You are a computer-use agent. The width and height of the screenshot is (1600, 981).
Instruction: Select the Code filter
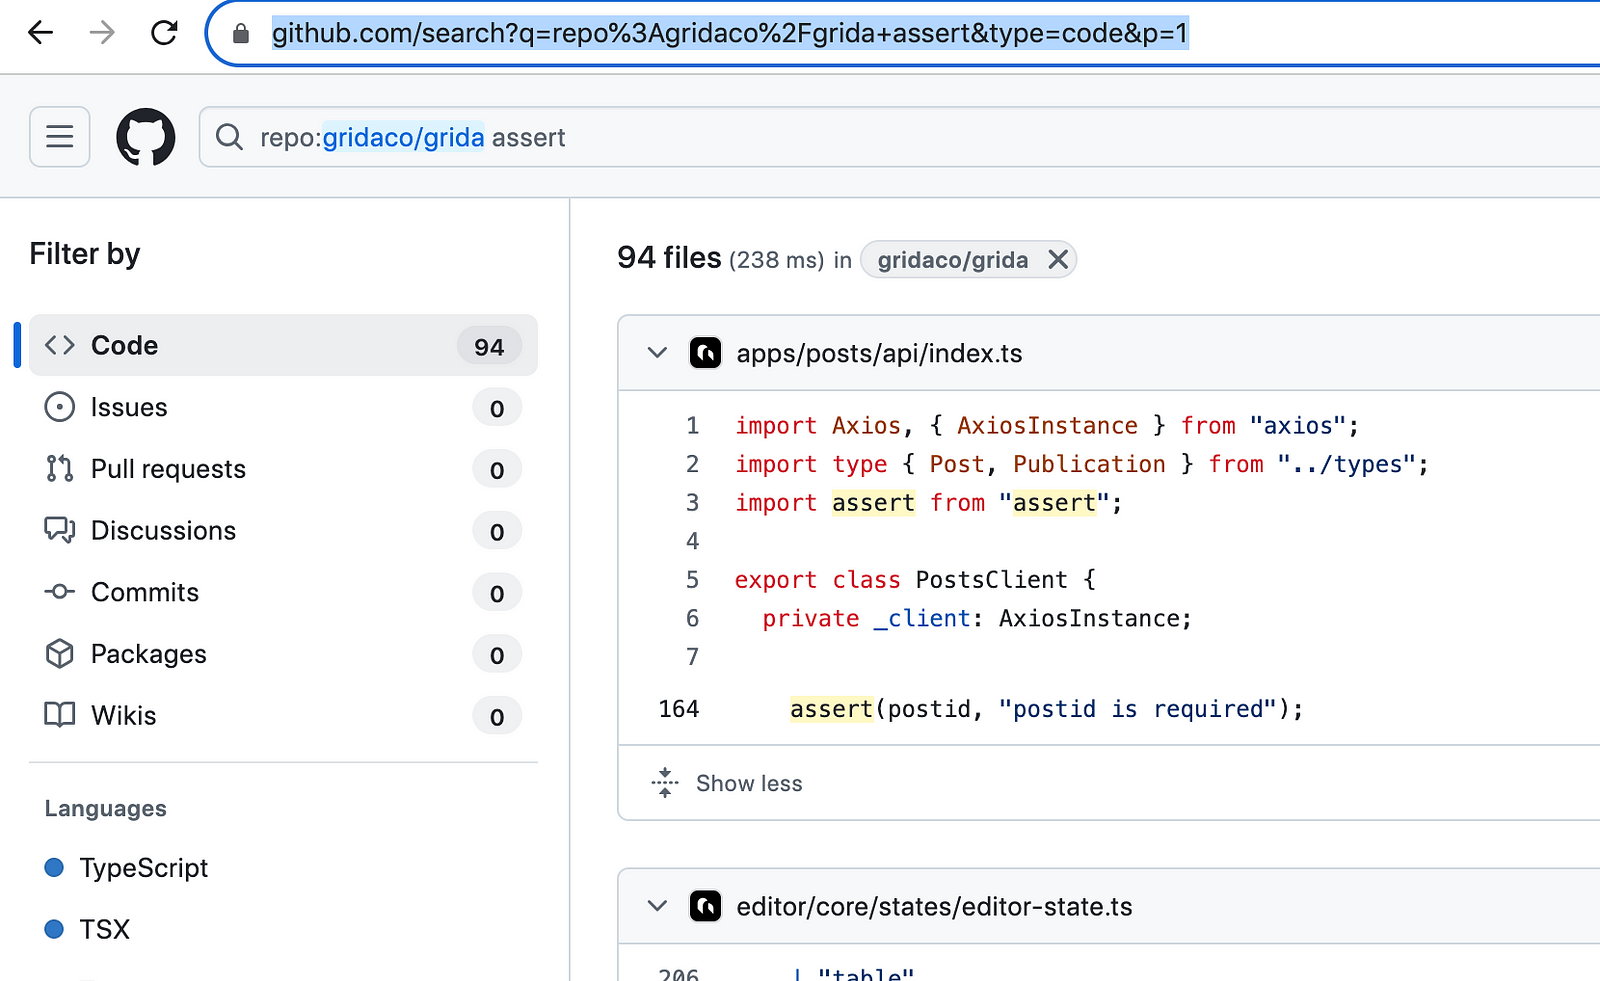pyautogui.click(x=283, y=345)
